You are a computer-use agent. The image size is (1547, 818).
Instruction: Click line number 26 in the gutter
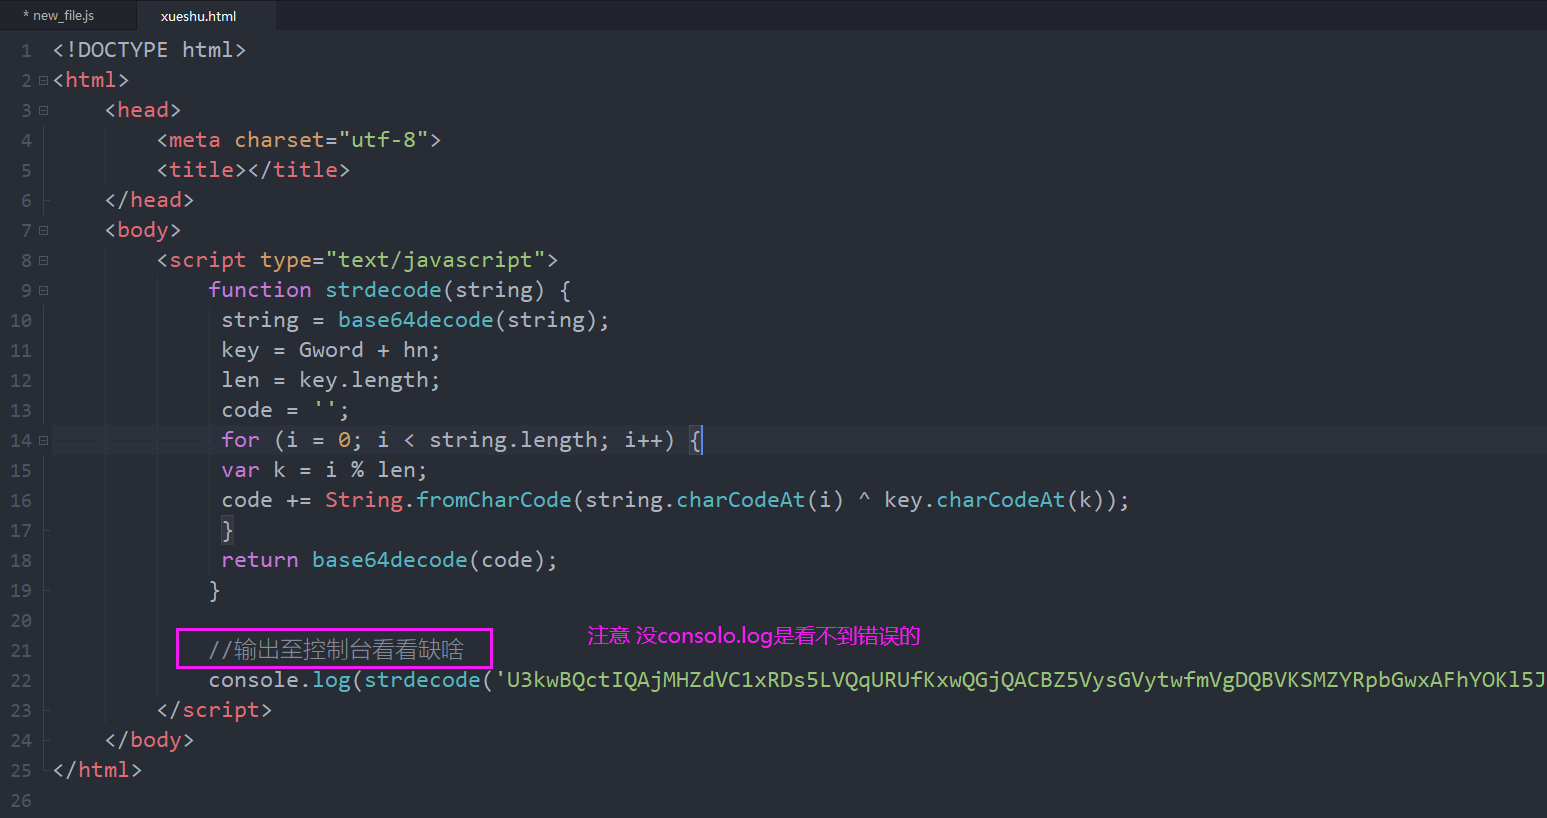click(x=21, y=801)
